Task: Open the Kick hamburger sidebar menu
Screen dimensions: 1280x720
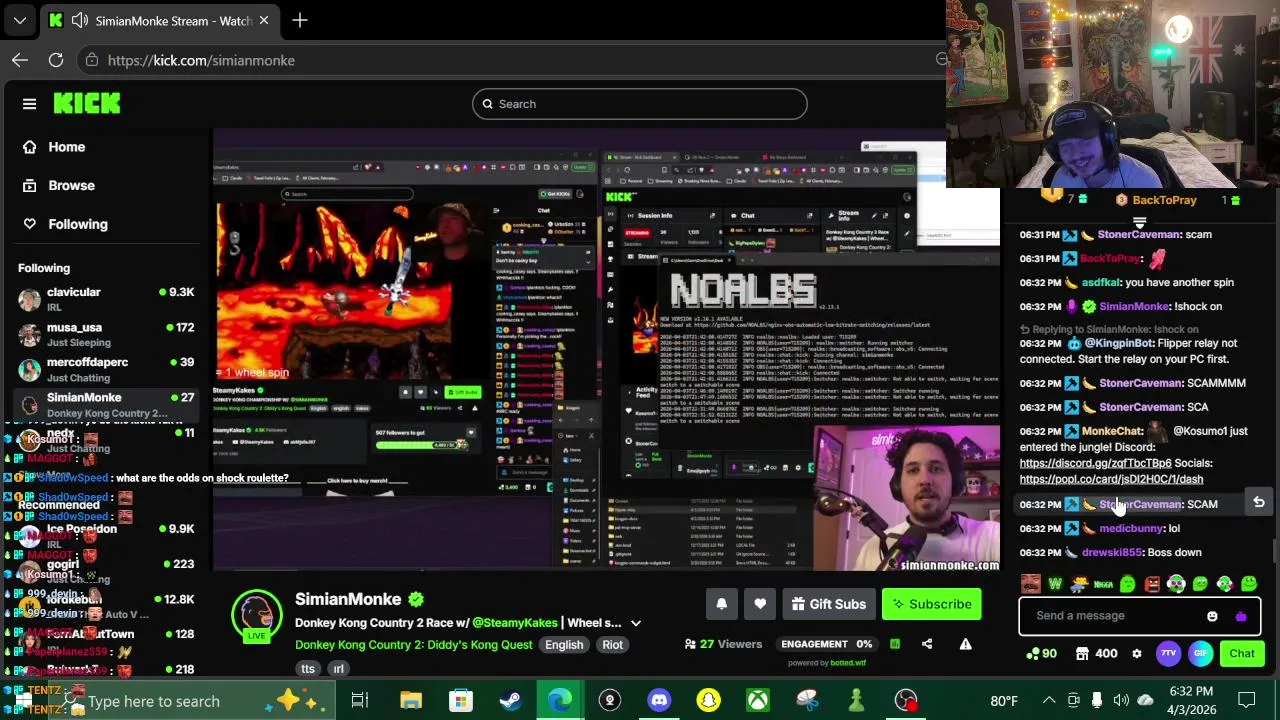Action: click(29, 104)
